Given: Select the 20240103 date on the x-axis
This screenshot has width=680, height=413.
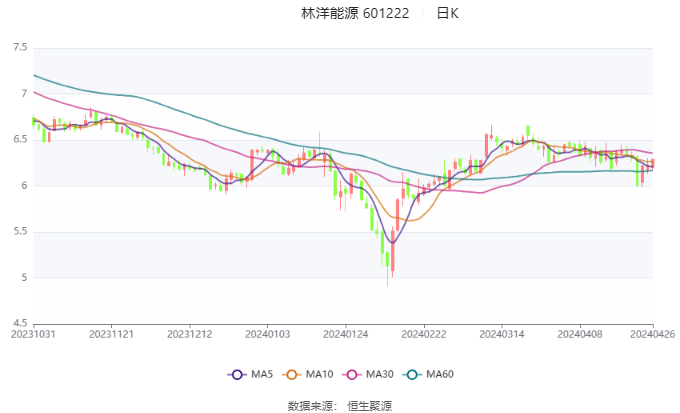Looking at the screenshot, I should 268,334.
